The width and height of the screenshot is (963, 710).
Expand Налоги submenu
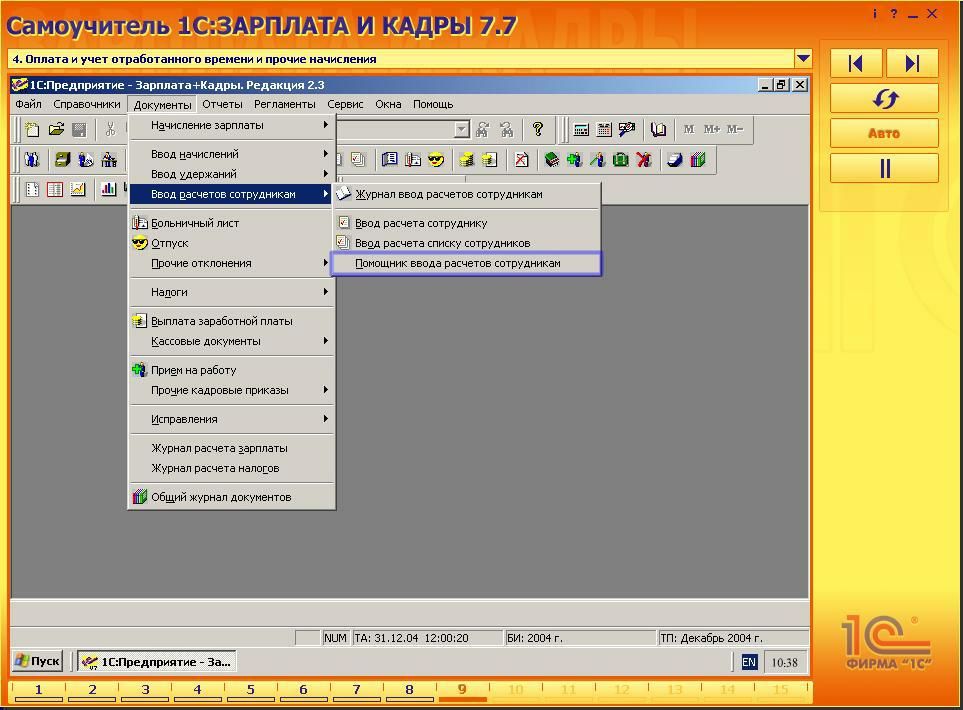coord(232,292)
